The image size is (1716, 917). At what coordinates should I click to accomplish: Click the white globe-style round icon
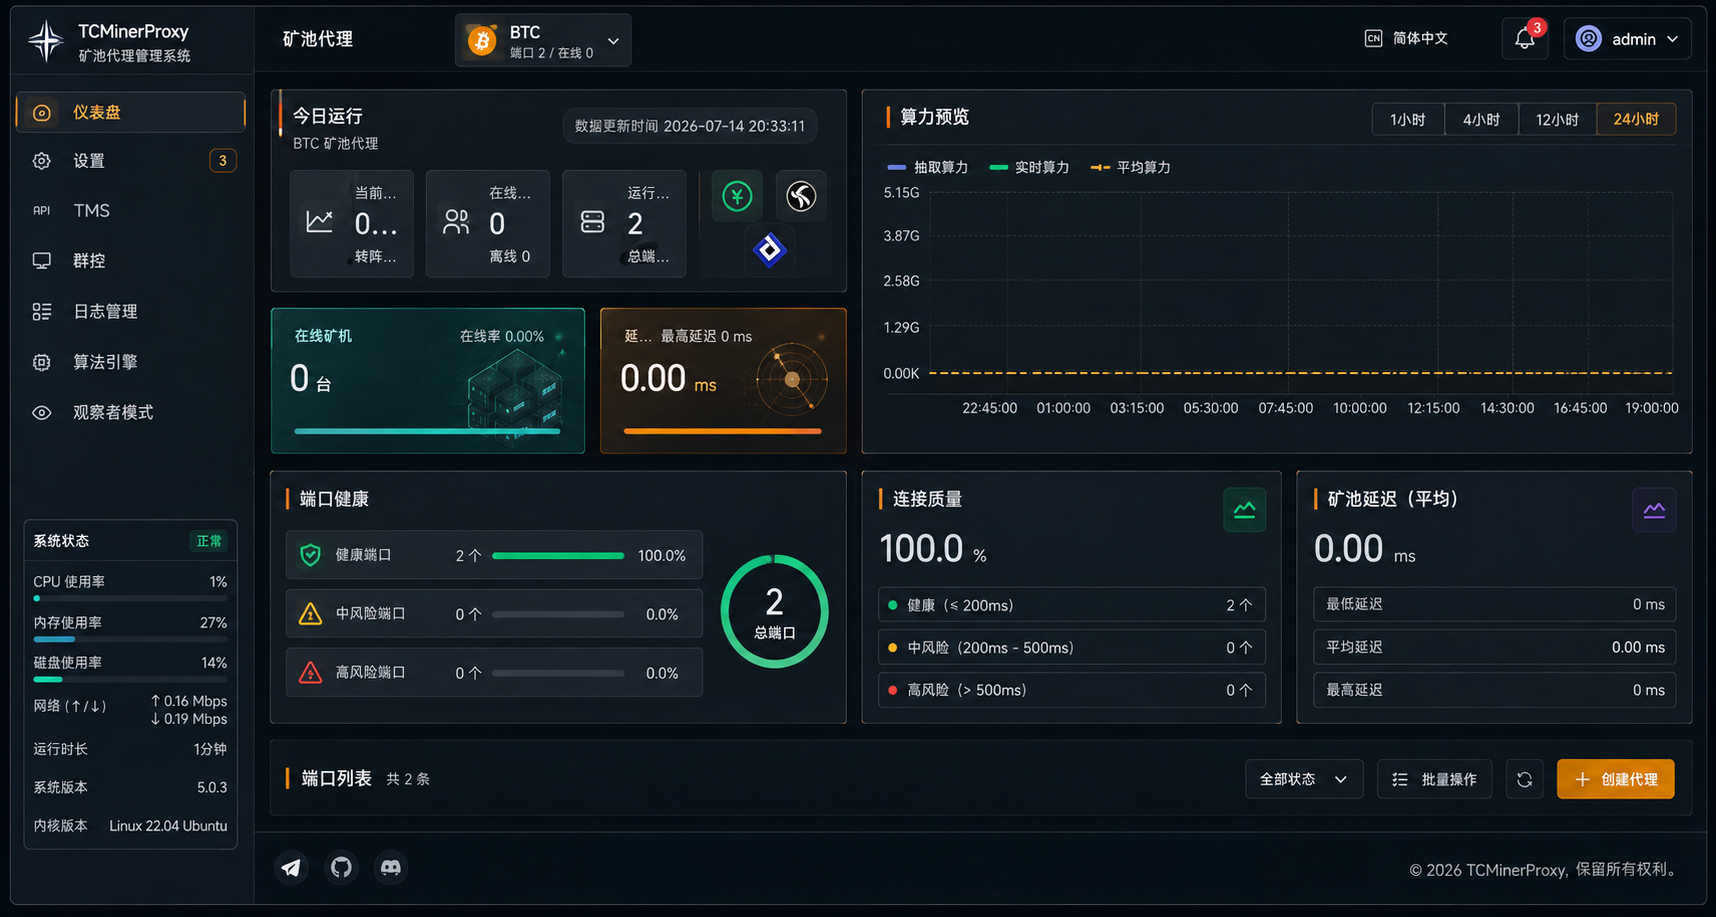(801, 196)
